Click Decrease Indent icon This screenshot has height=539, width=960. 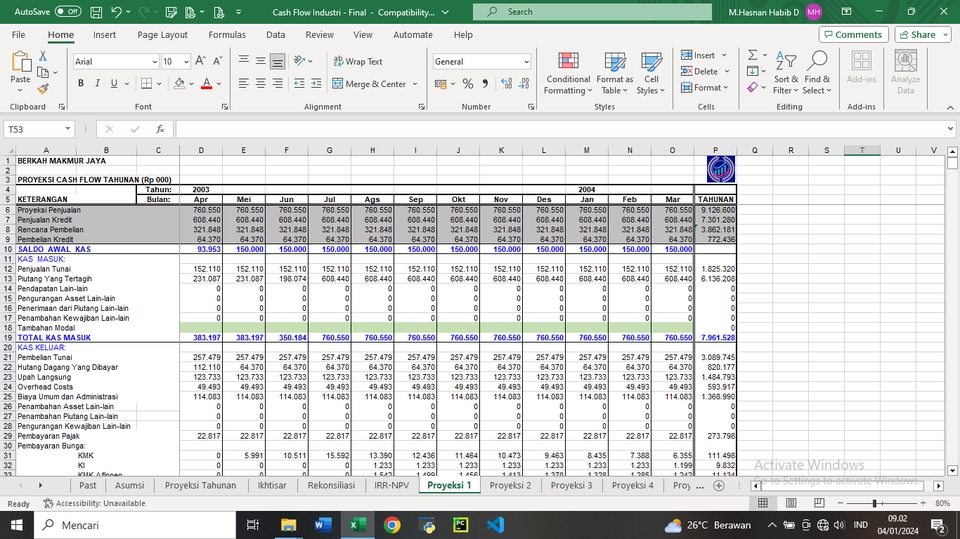click(299, 83)
